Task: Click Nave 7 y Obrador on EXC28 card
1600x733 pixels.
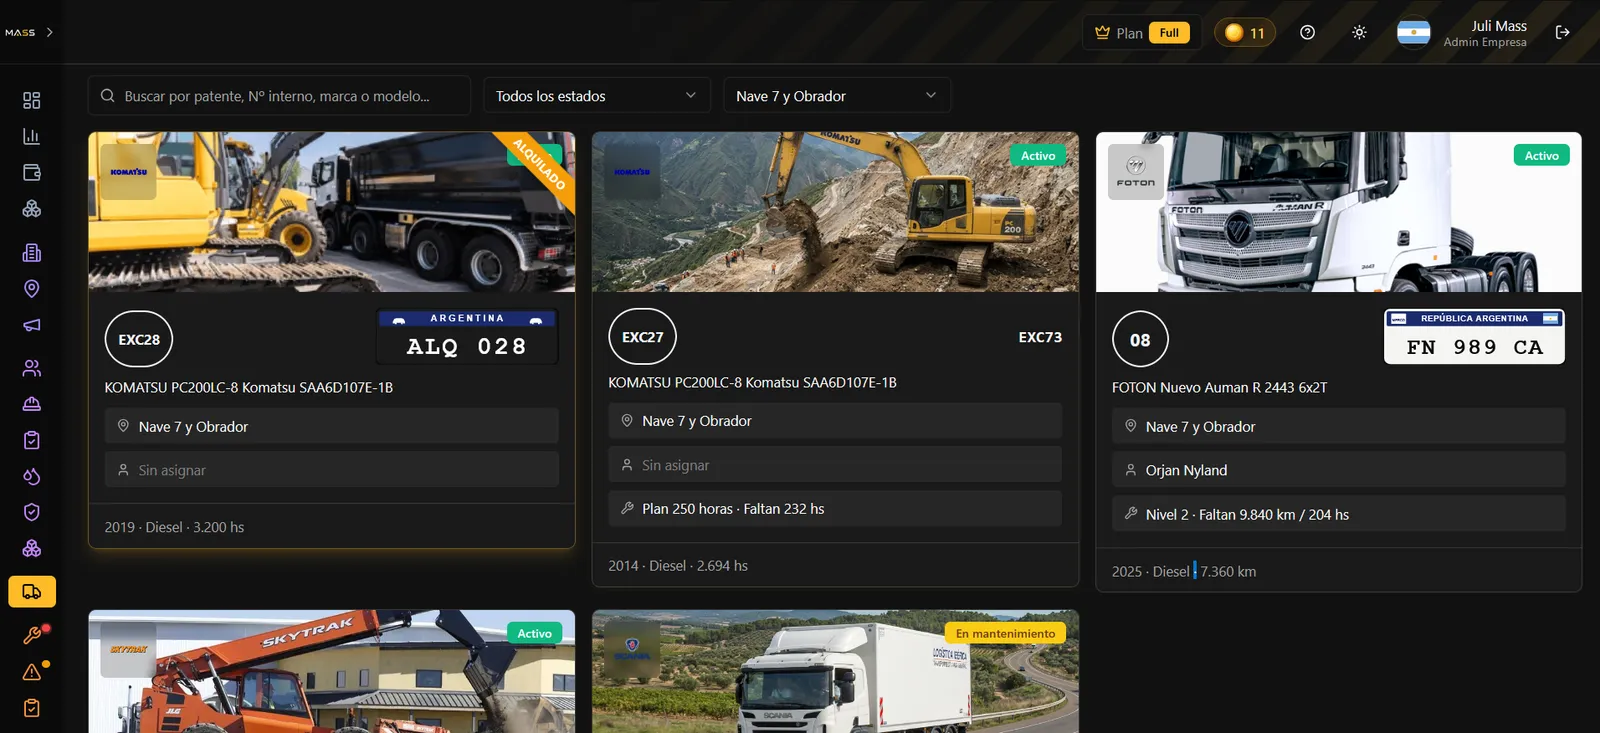Action: [332, 426]
